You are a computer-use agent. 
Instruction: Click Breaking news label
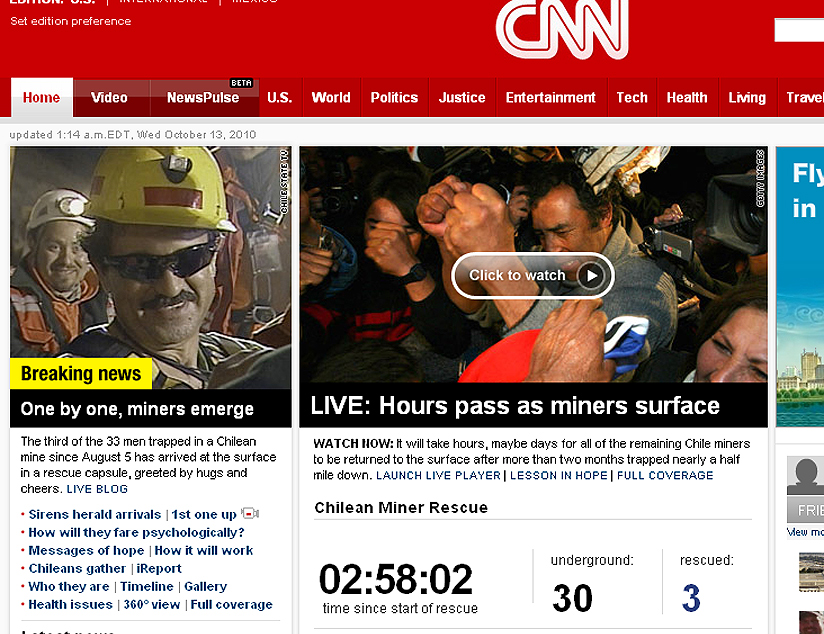(81, 373)
